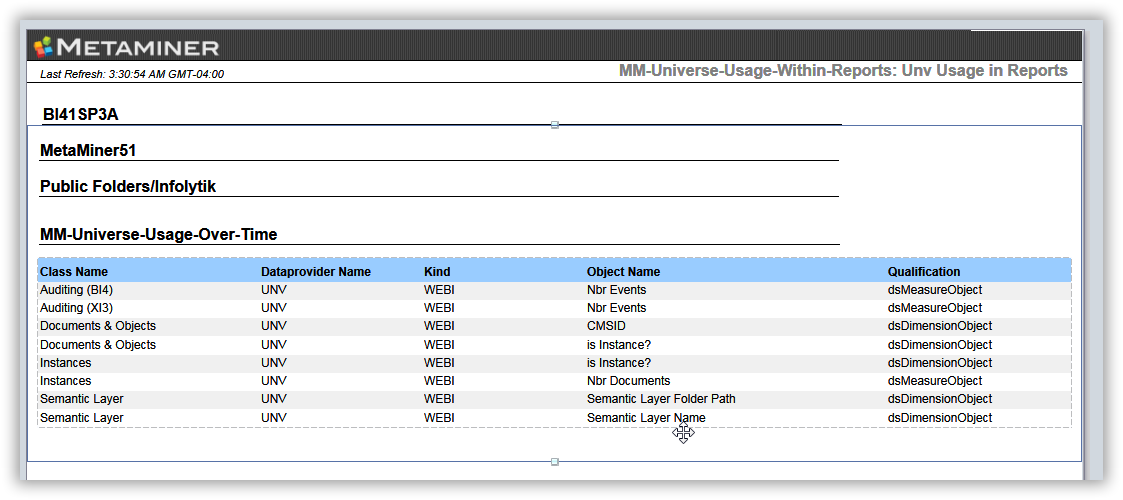This screenshot has width=1123, height=500.
Task: Select is Instance? in Documents & Objects row
Action: (x=619, y=345)
